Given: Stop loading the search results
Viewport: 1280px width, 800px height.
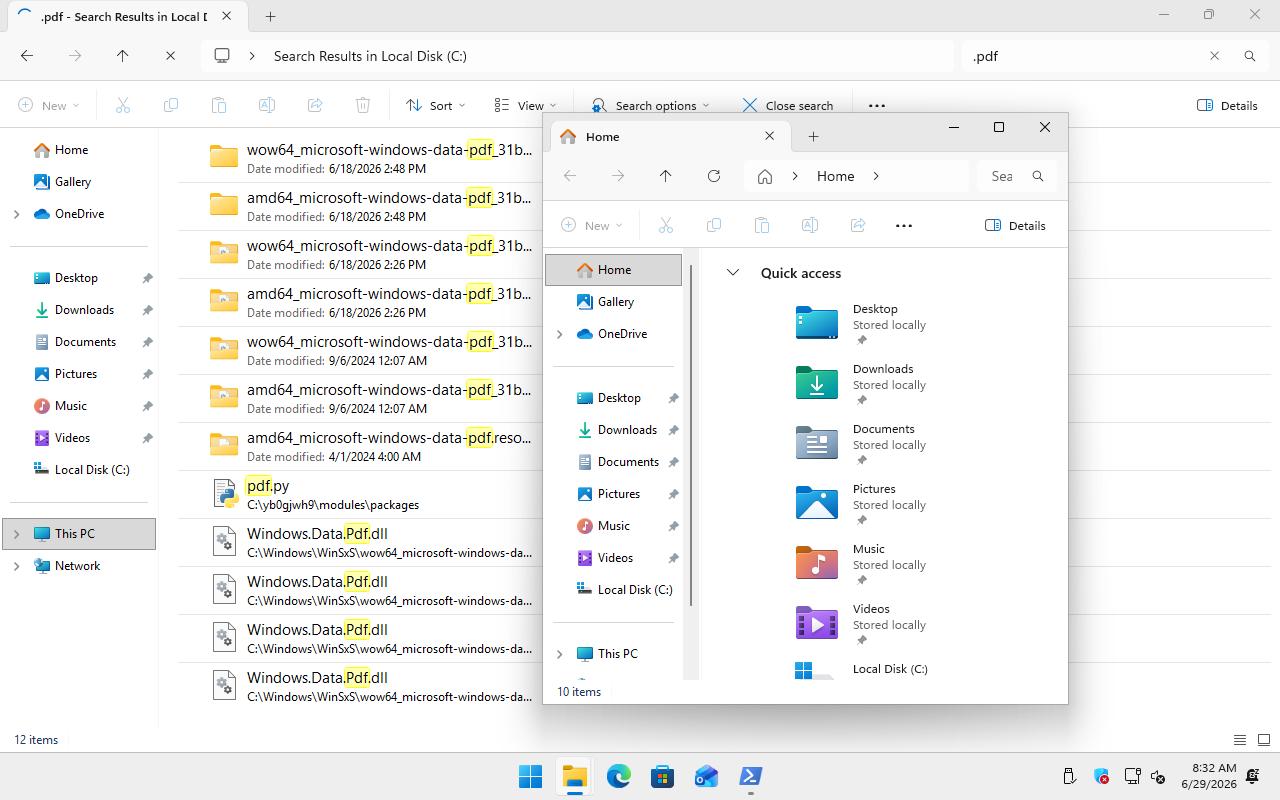Looking at the screenshot, I should 171,56.
